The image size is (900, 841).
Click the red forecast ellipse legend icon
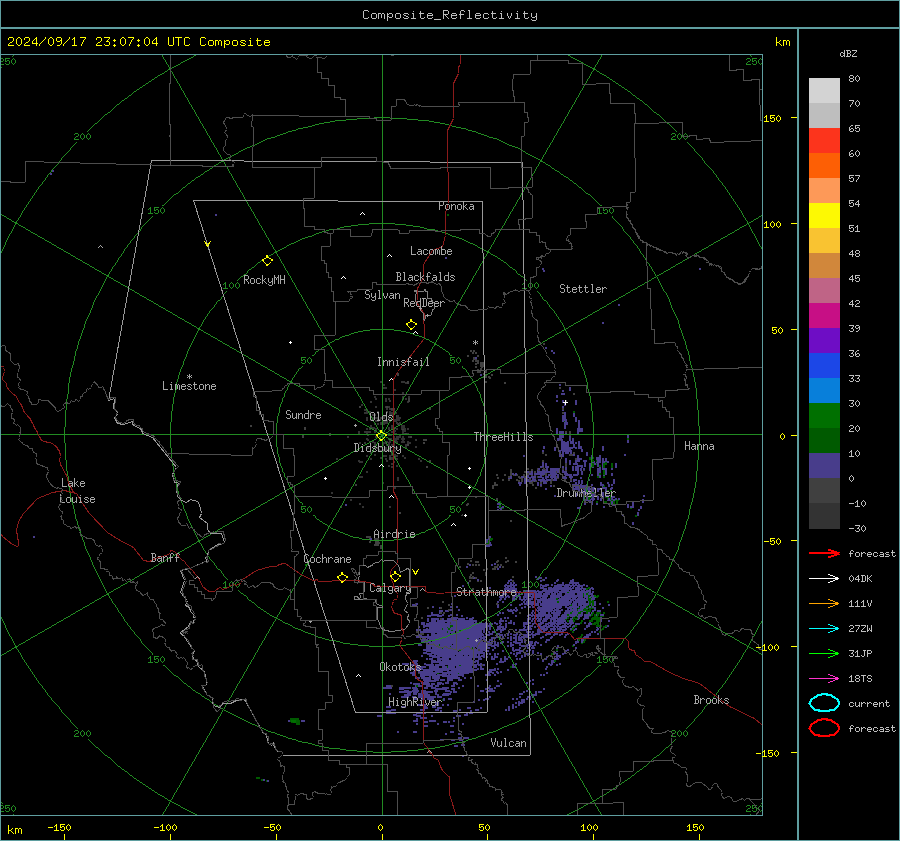[824, 728]
